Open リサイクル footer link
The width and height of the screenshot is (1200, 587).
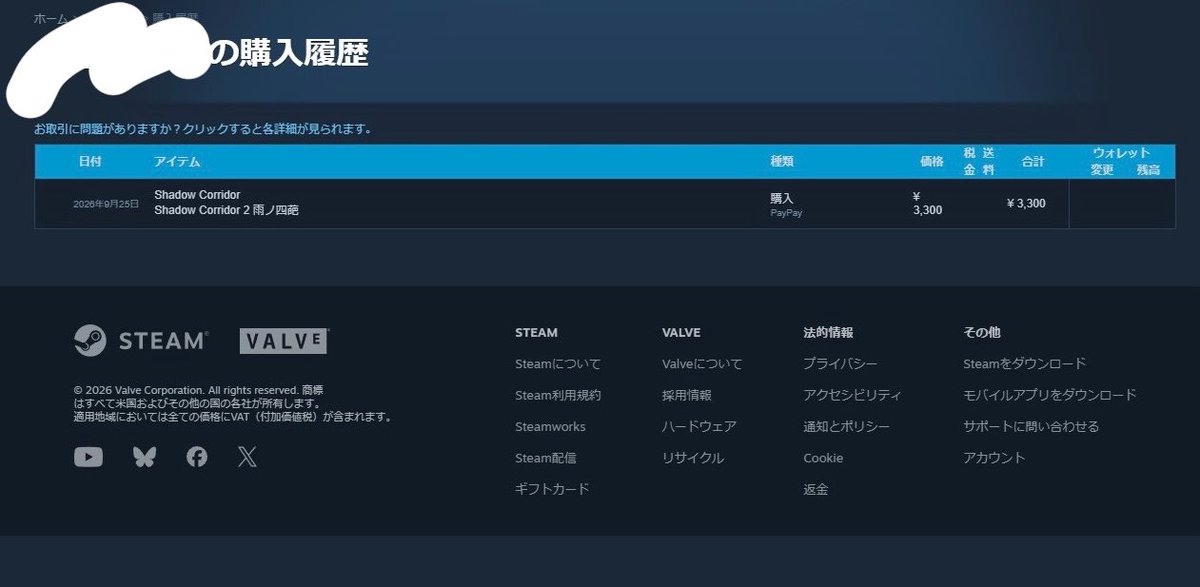693,458
